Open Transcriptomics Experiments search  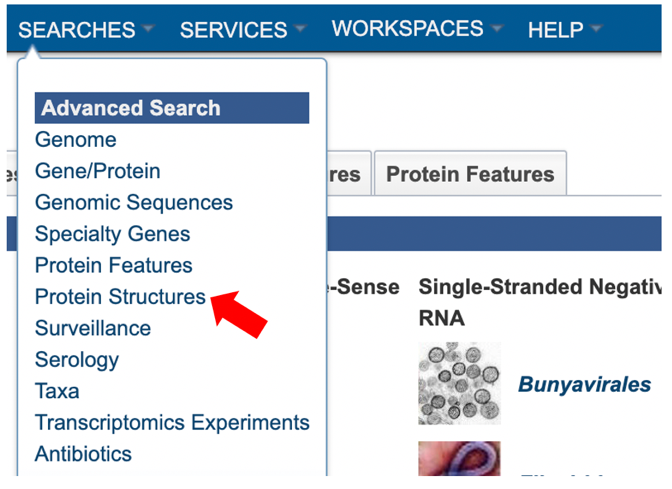pyautogui.click(x=172, y=423)
